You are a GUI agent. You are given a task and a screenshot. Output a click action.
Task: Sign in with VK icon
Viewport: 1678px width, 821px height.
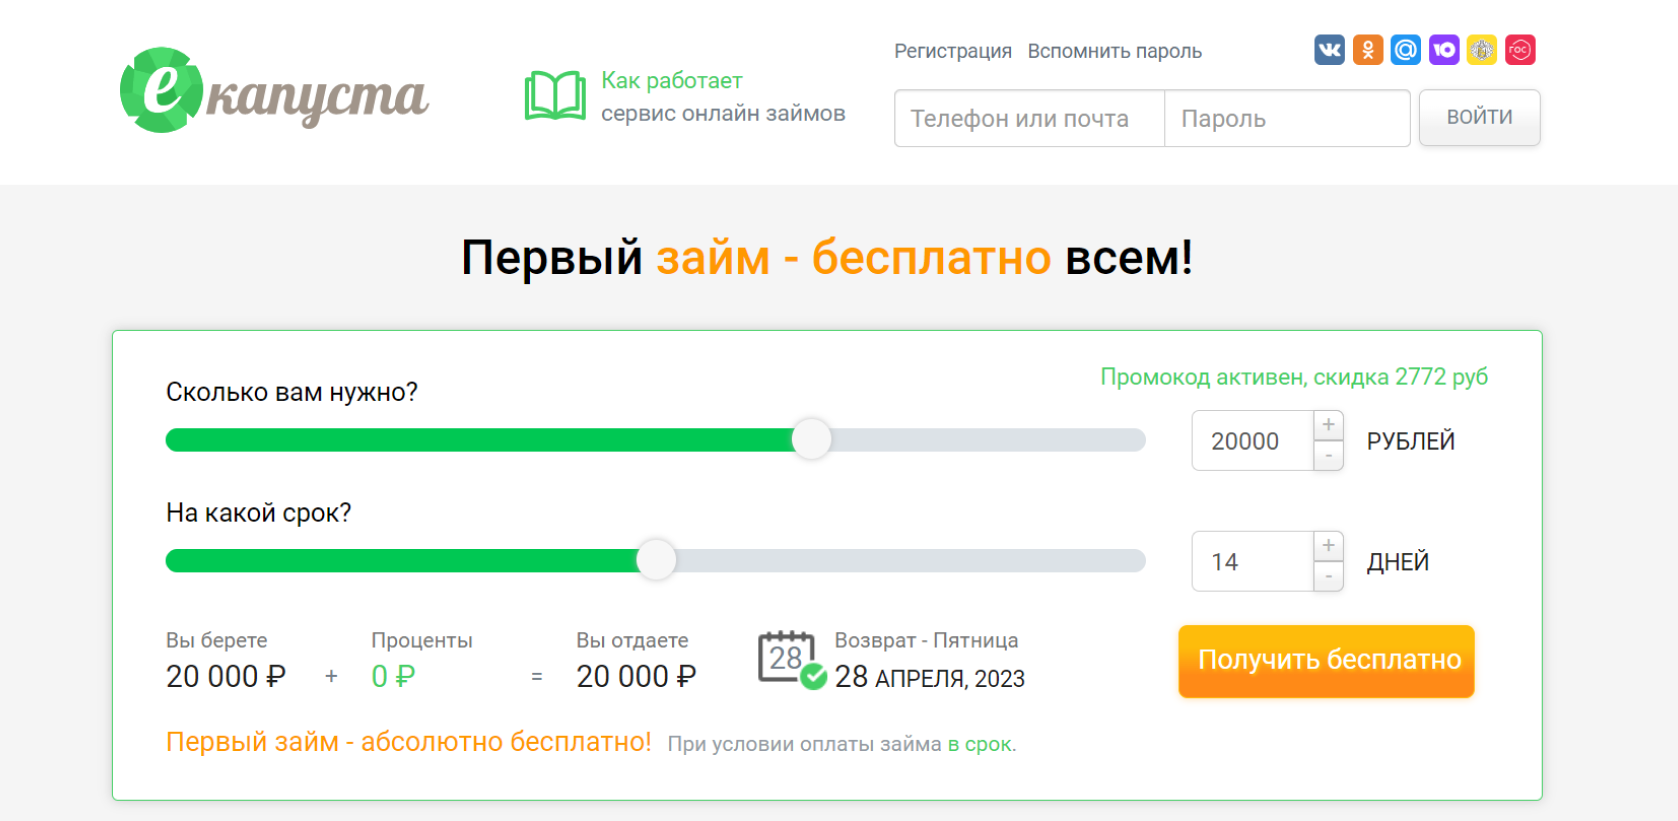(x=1329, y=49)
